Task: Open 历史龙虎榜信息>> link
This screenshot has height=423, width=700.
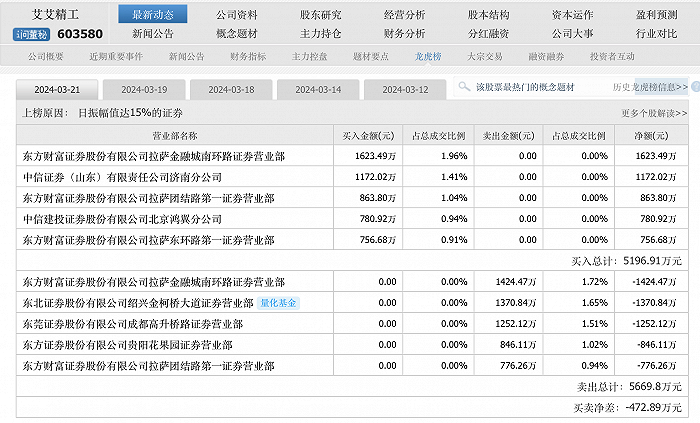Action: point(650,87)
